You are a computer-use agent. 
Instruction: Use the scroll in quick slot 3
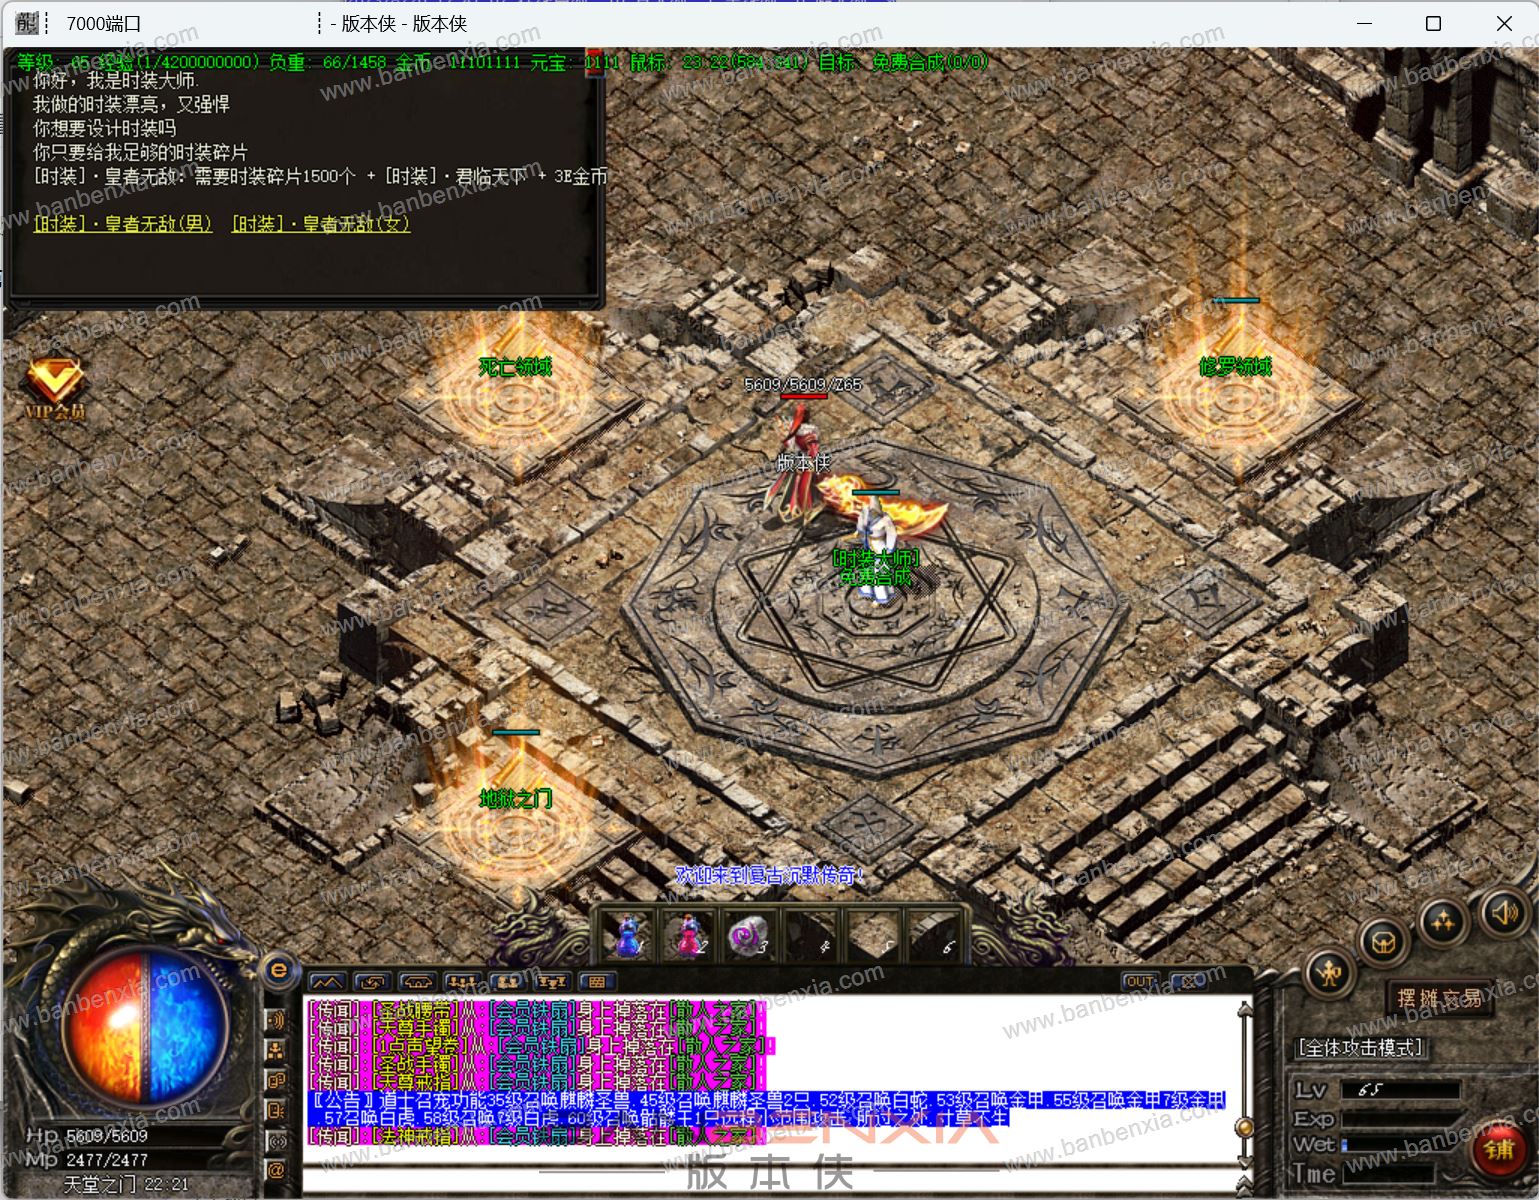pyautogui.click(x=748, y=937)
